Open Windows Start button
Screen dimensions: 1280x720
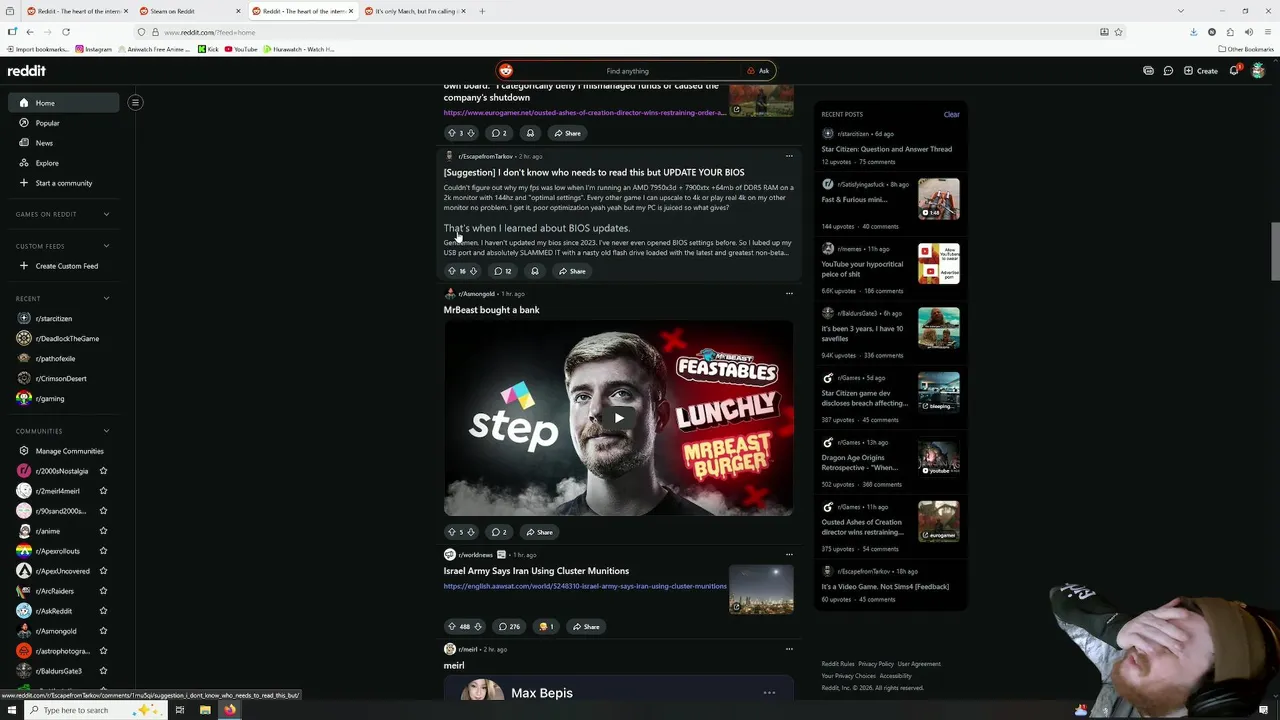click(12, 710)
